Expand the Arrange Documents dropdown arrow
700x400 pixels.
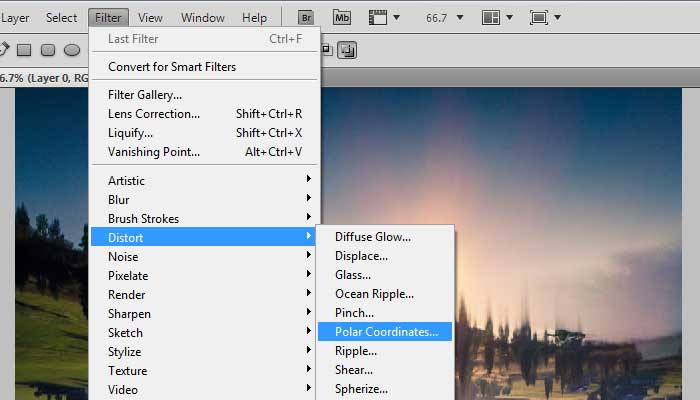[x=509, y=18]
